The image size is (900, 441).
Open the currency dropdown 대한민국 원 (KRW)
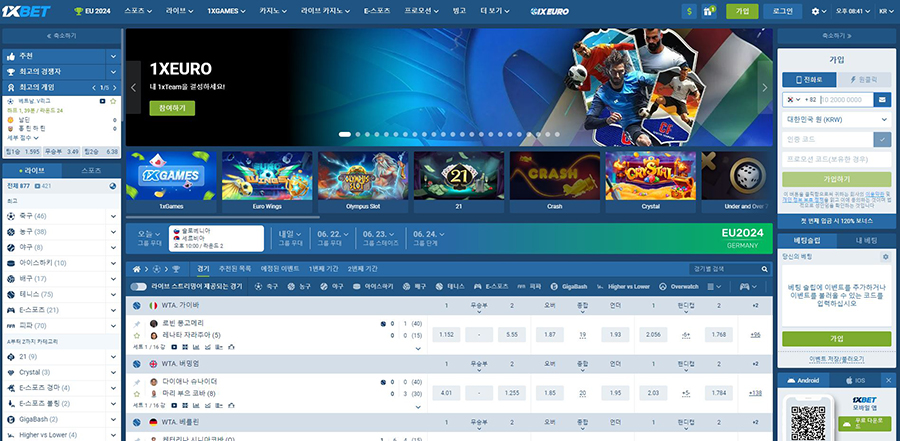[x=836, y=119]
